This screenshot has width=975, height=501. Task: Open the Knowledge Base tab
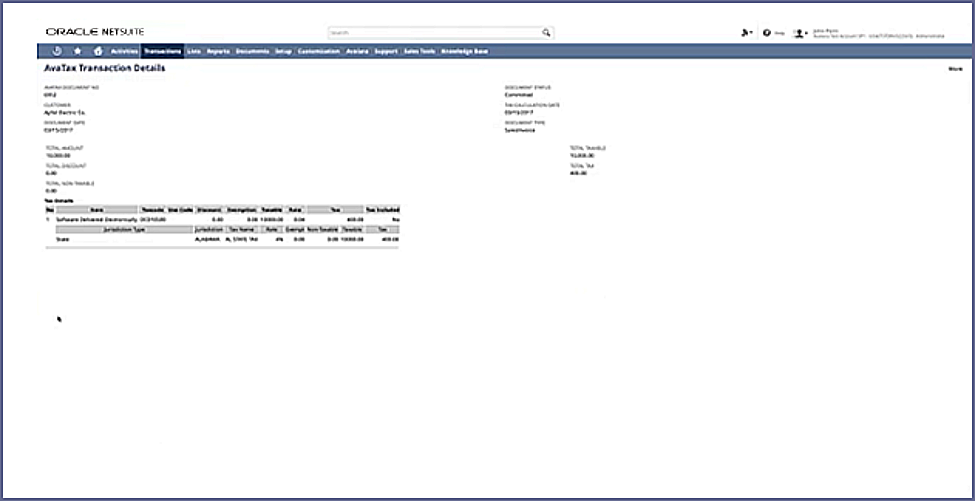pos(464,50)
